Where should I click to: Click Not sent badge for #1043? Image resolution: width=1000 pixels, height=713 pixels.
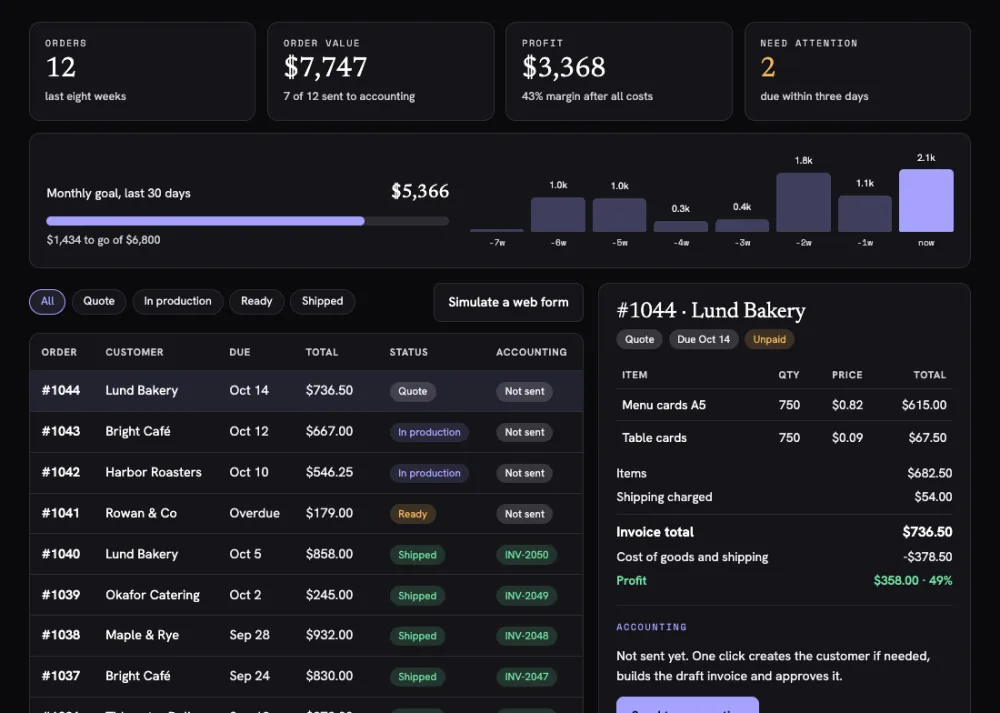524,432
